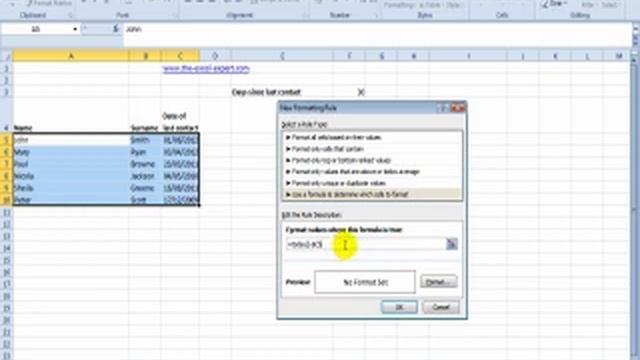Click the cell with value 30
640x360 pixels.
point(349,92)
